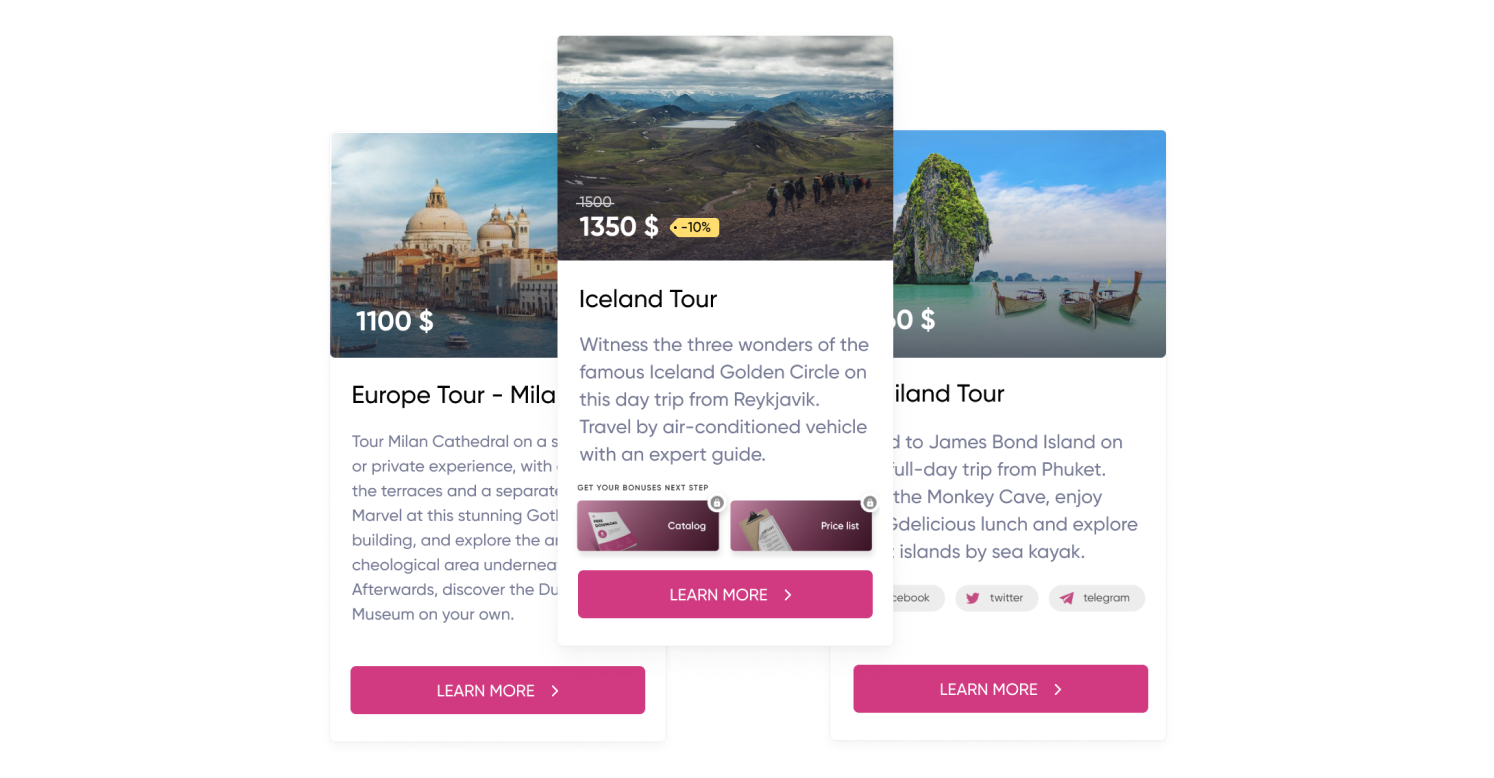Viewport: 1494px width, 778px height.
Task: Click arrow on Thailand Tour Learn More button
Action: click(1058, 689)
